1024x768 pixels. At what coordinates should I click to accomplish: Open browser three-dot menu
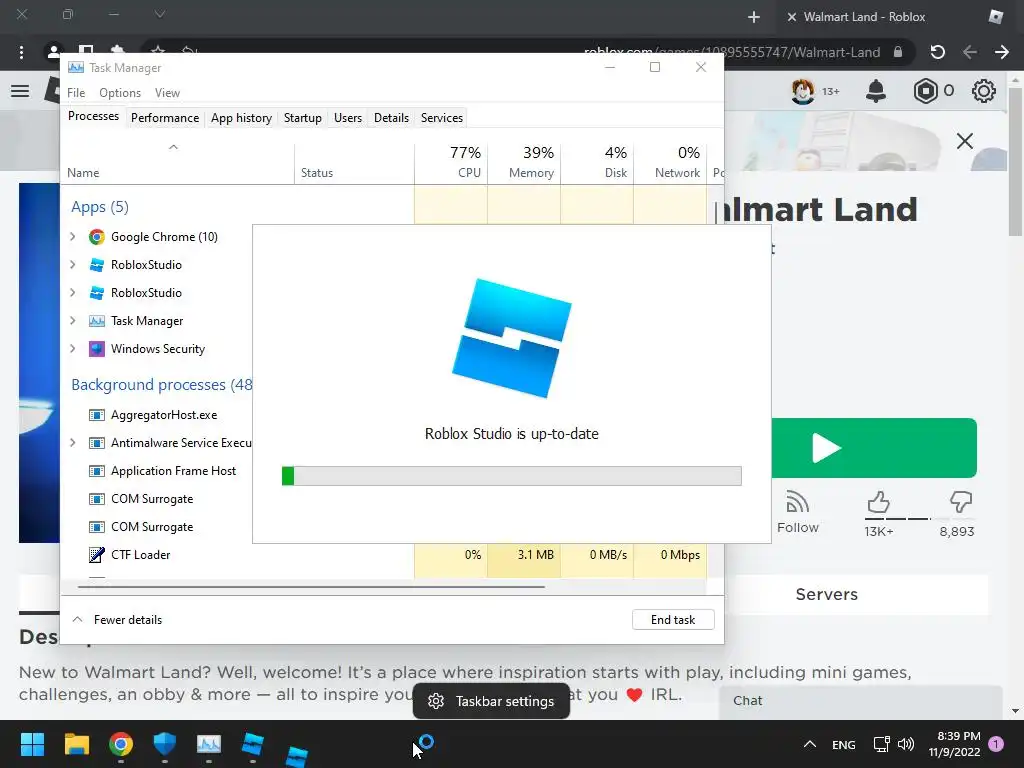coord(22,52)
